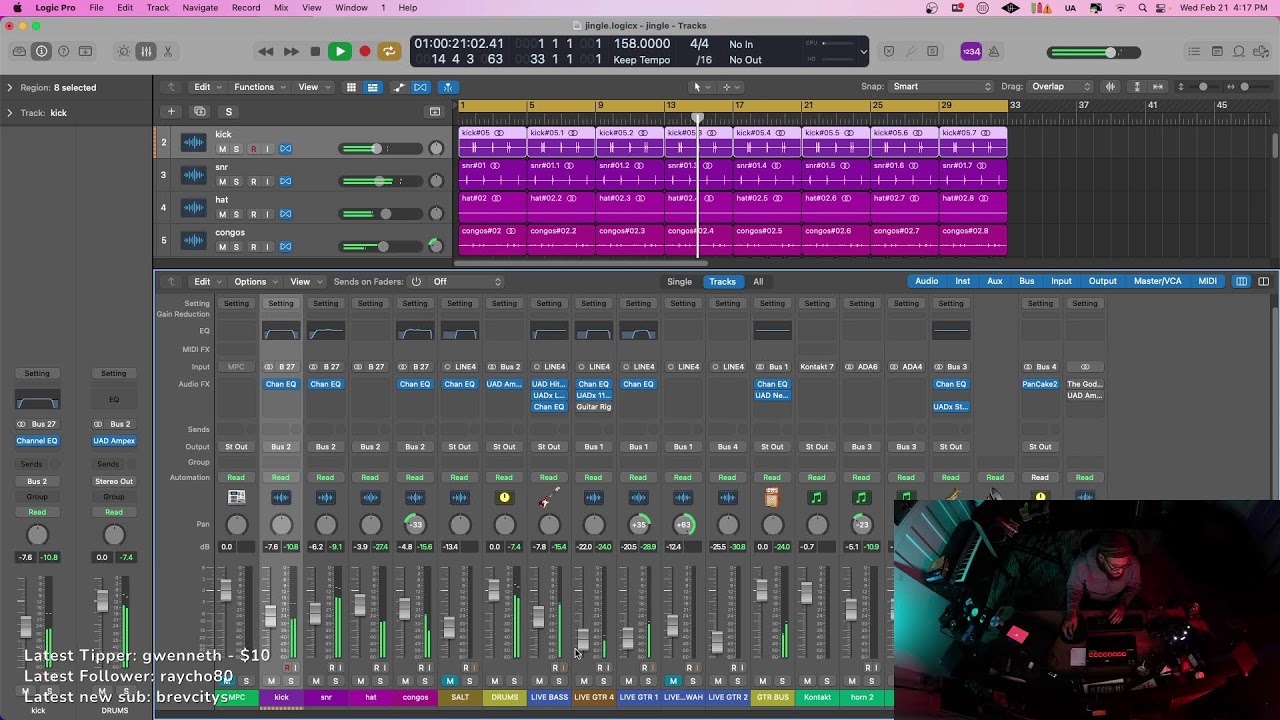This screenshot has height=720, width=1280.
Task: Open the media Browsers icon
Action: click(1261, 51)
